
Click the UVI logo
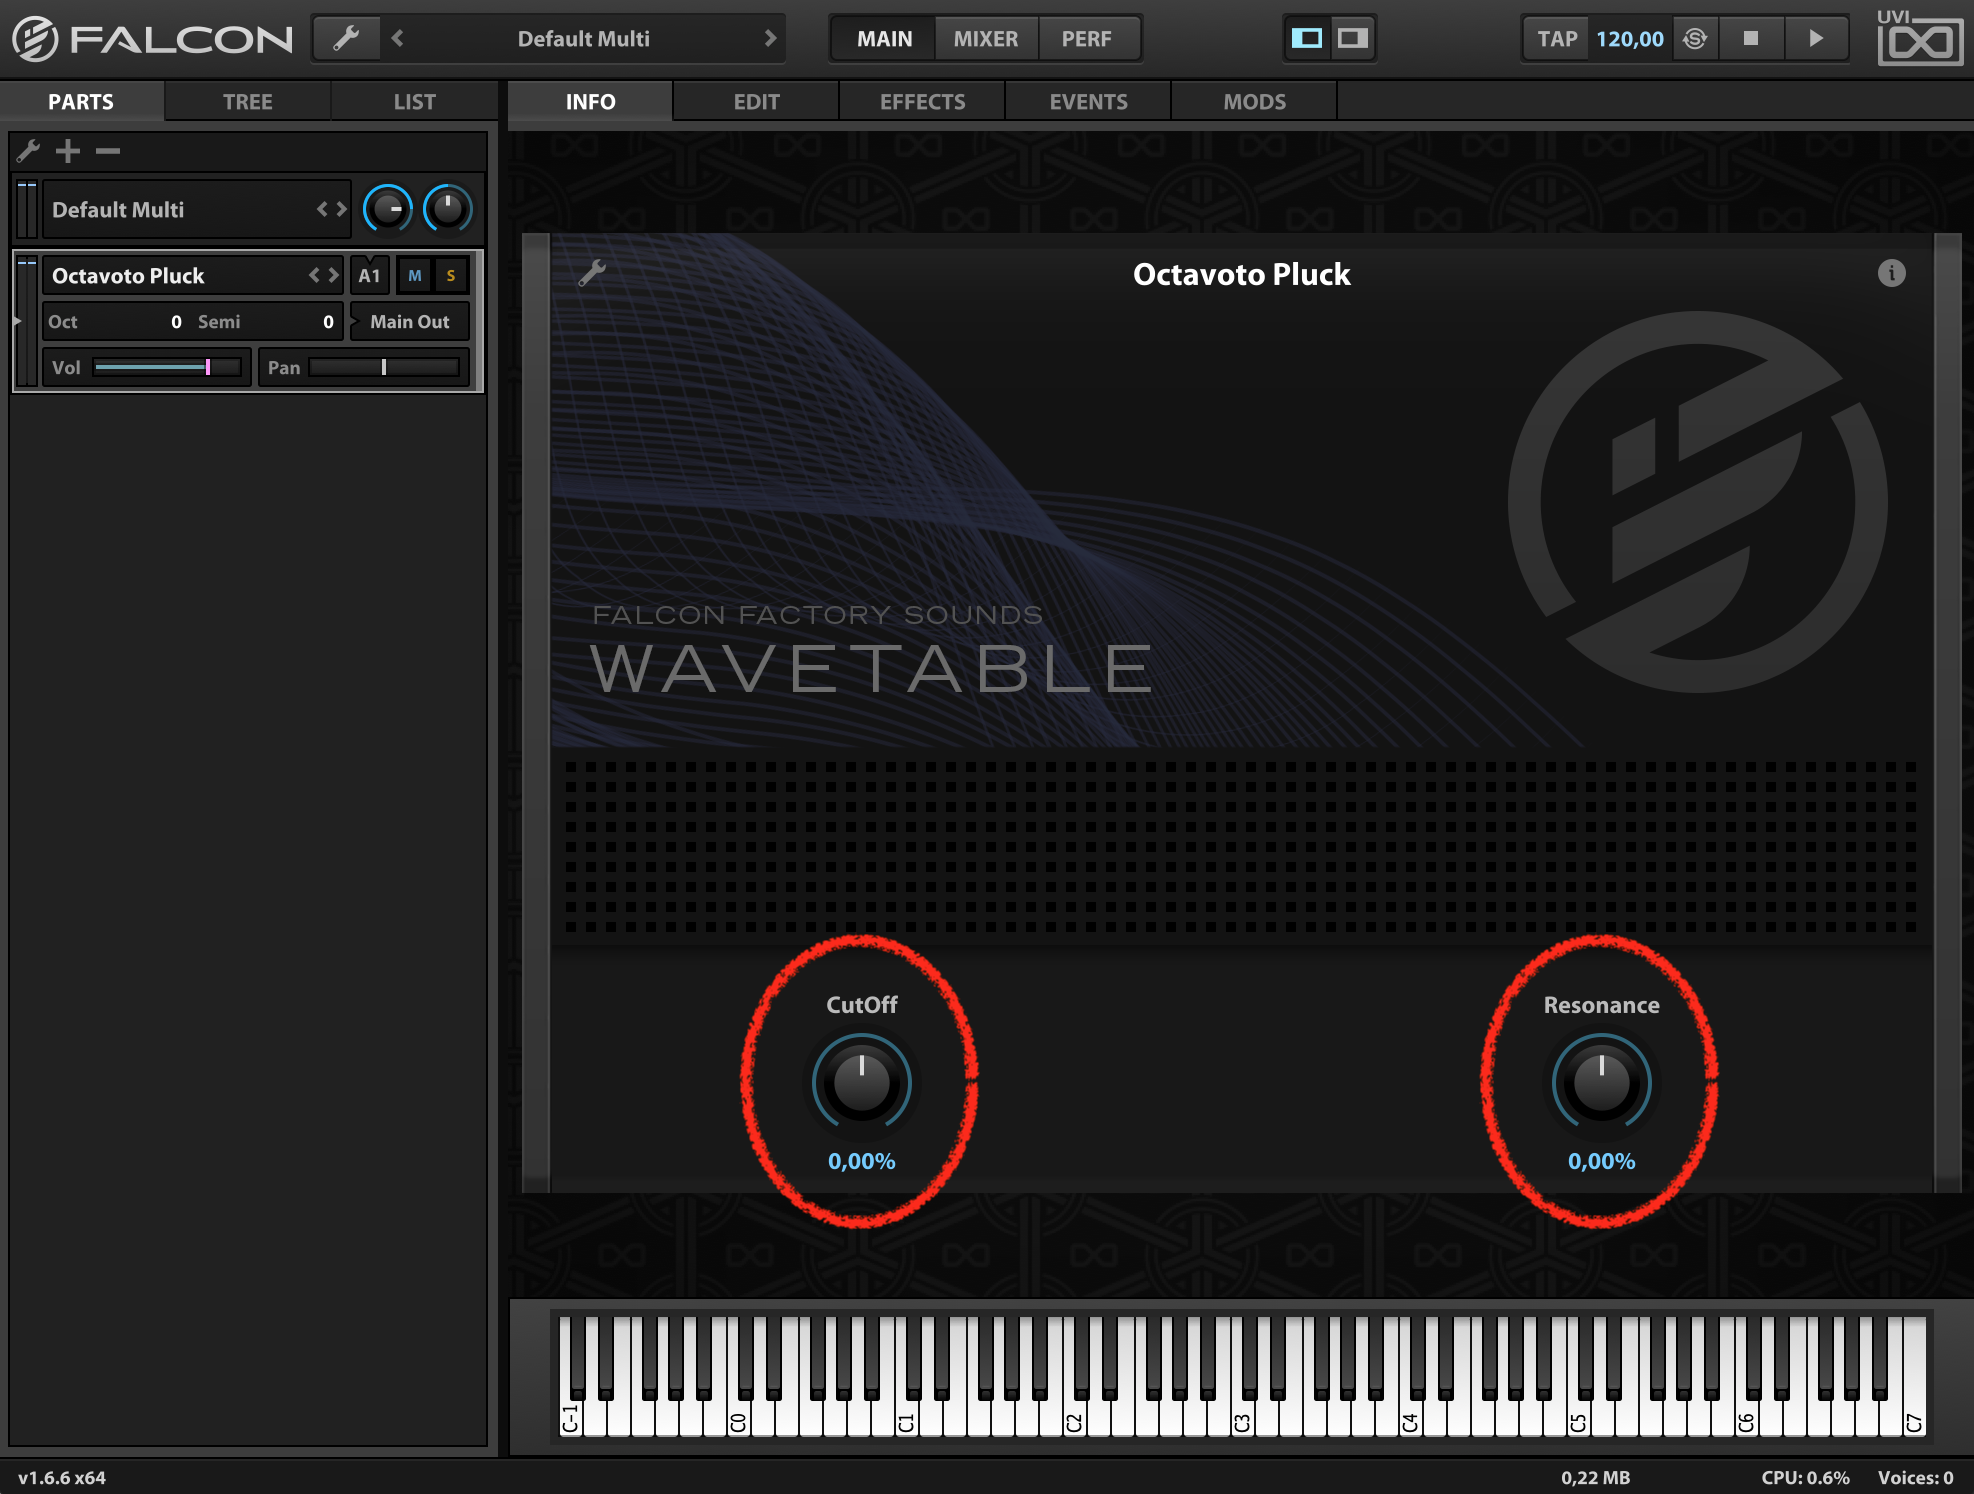click(x=1918, y=38)
